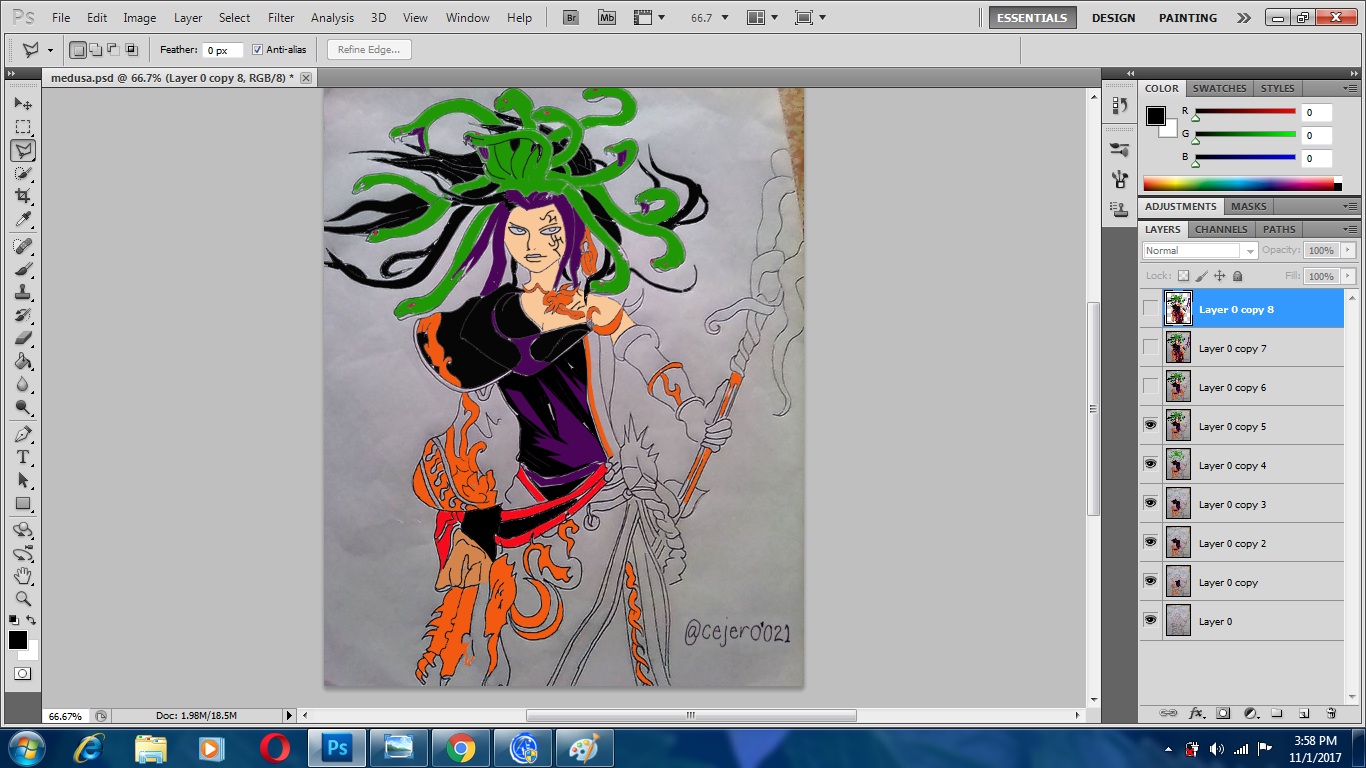Swap foreground and background colors
This screenshot has width=1366, height=768.
tap(32, 620)
